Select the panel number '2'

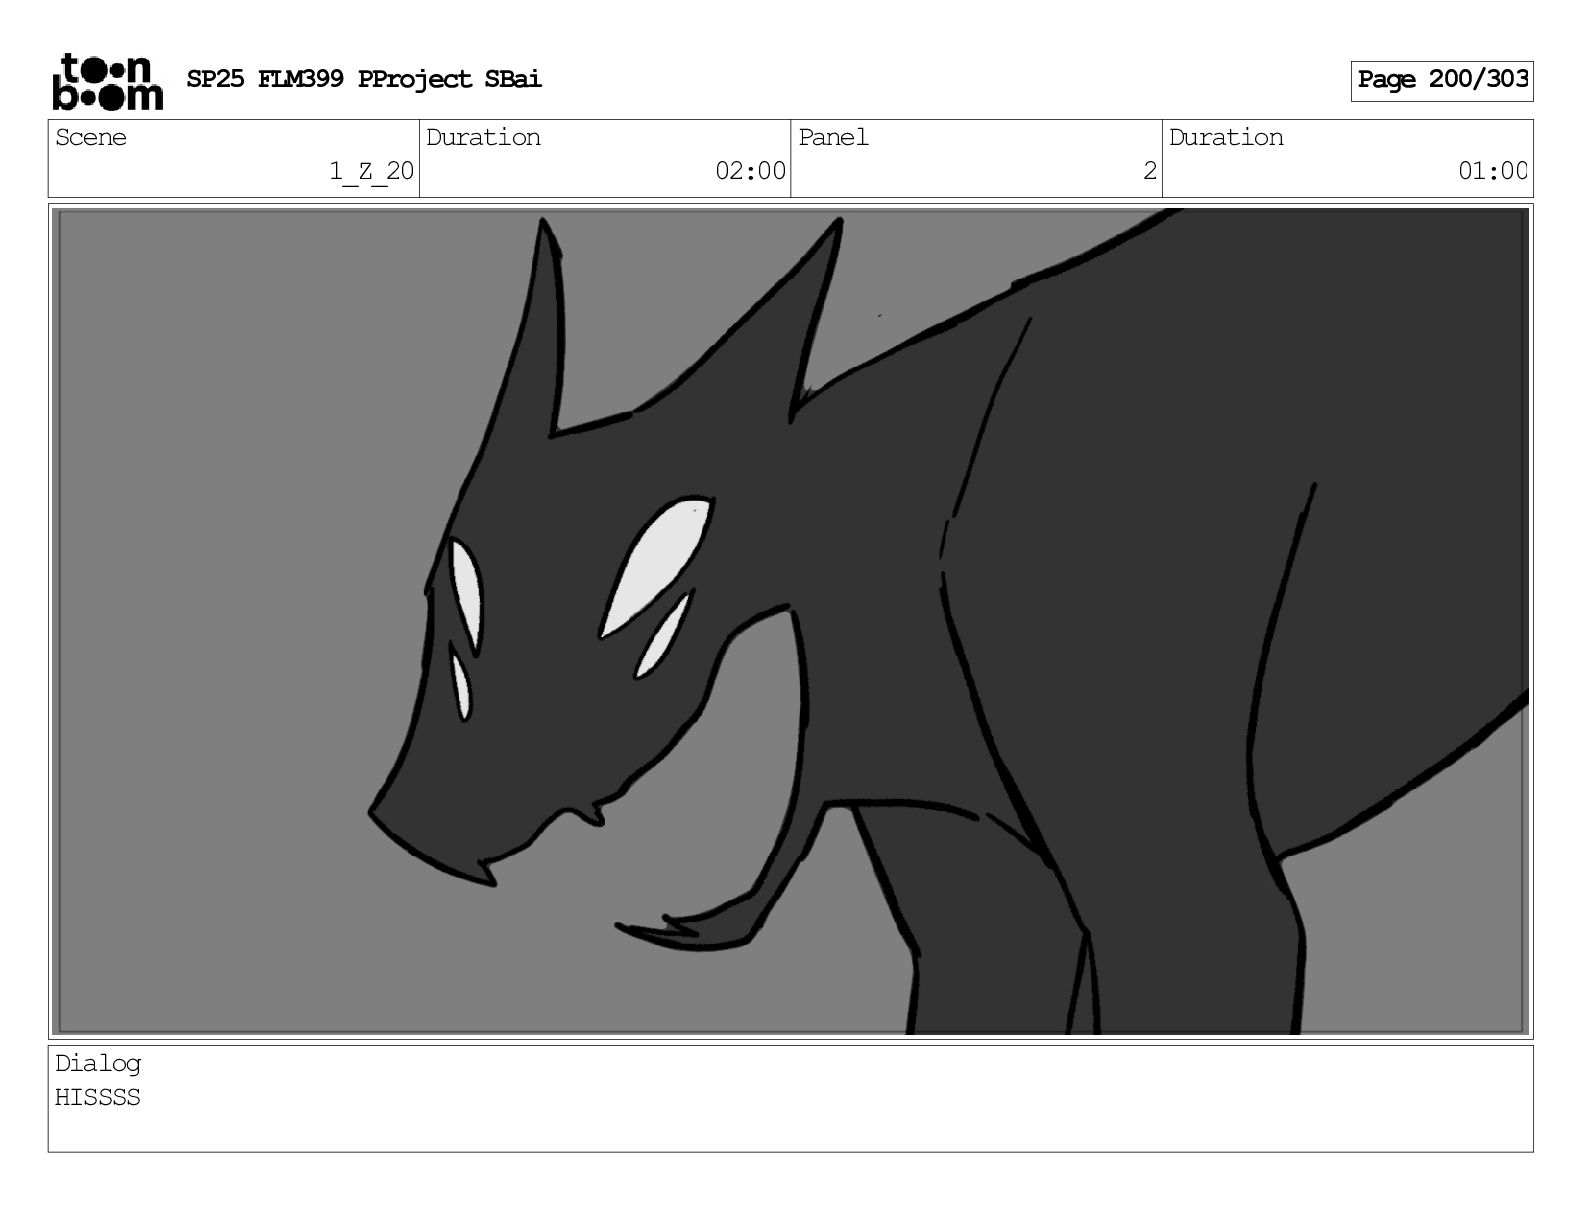1150,171
